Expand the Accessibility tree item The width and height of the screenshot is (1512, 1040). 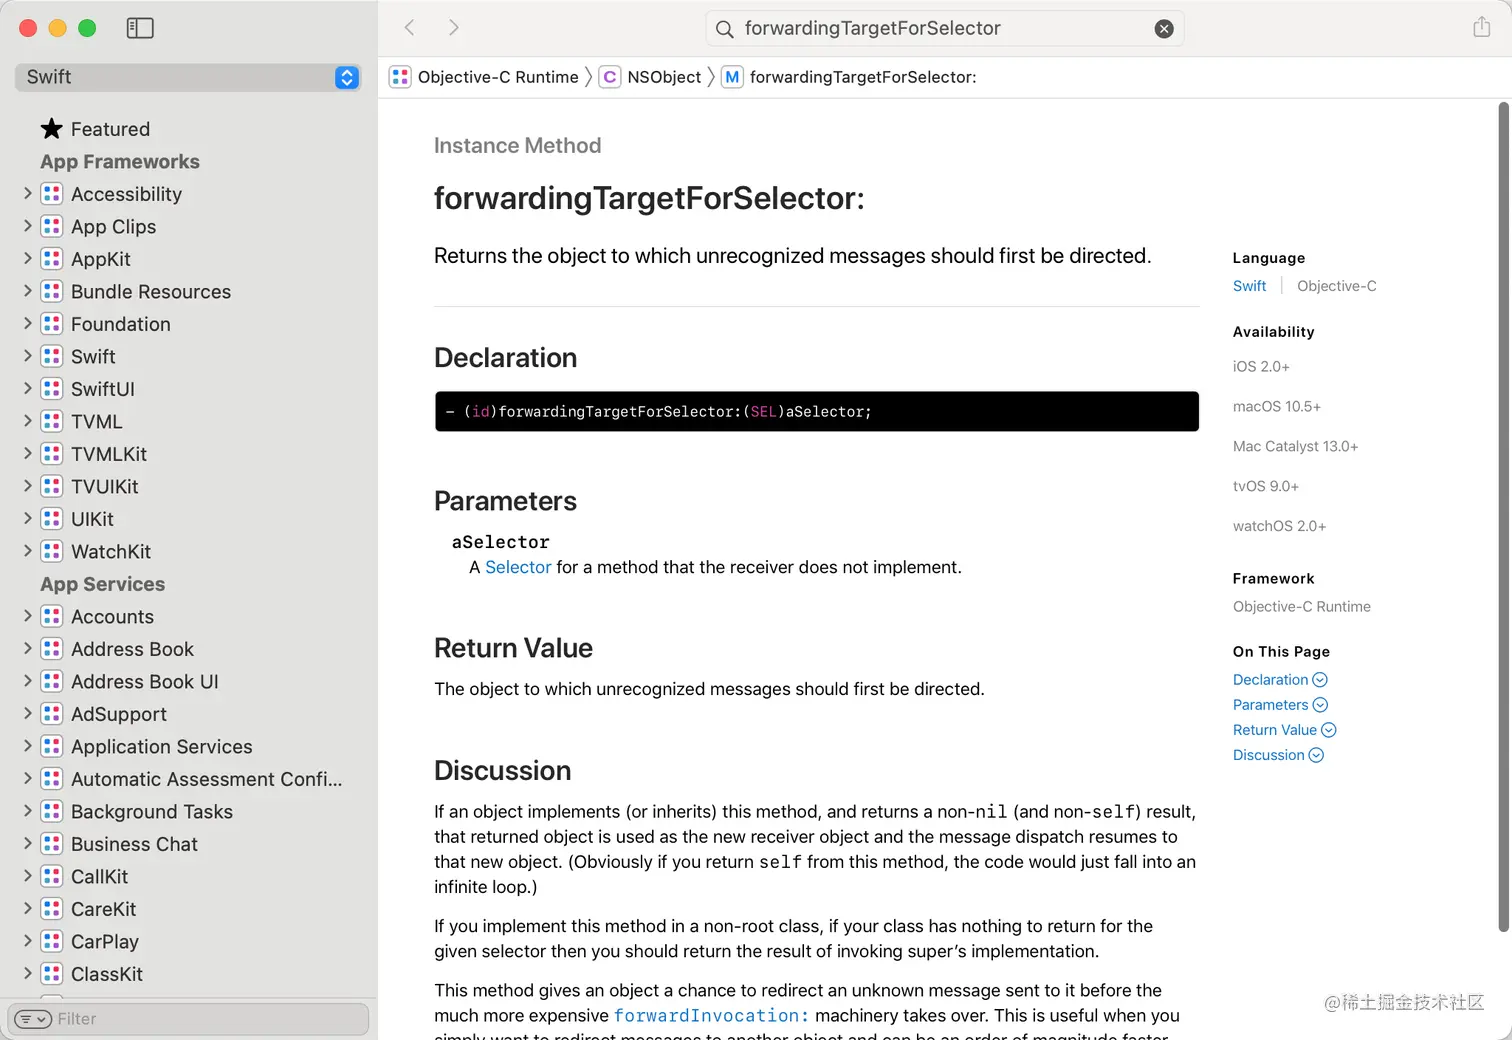[x=28, y=194]
